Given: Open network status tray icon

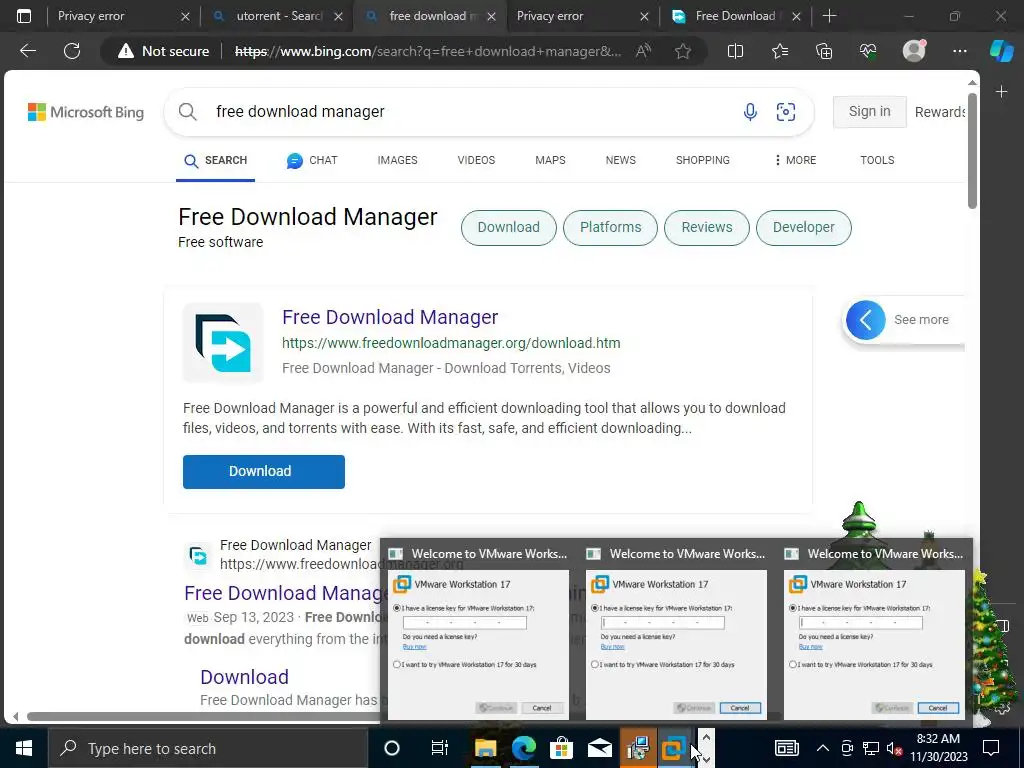Looking at the screenshot, I should point(871,748).
